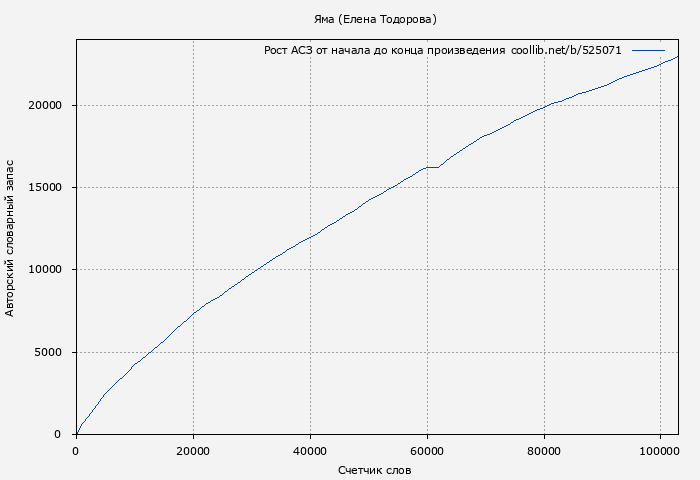The image size is (700, 480).
Task: Click the 40000 tick label on x-axis
Action: click(310, 451)
